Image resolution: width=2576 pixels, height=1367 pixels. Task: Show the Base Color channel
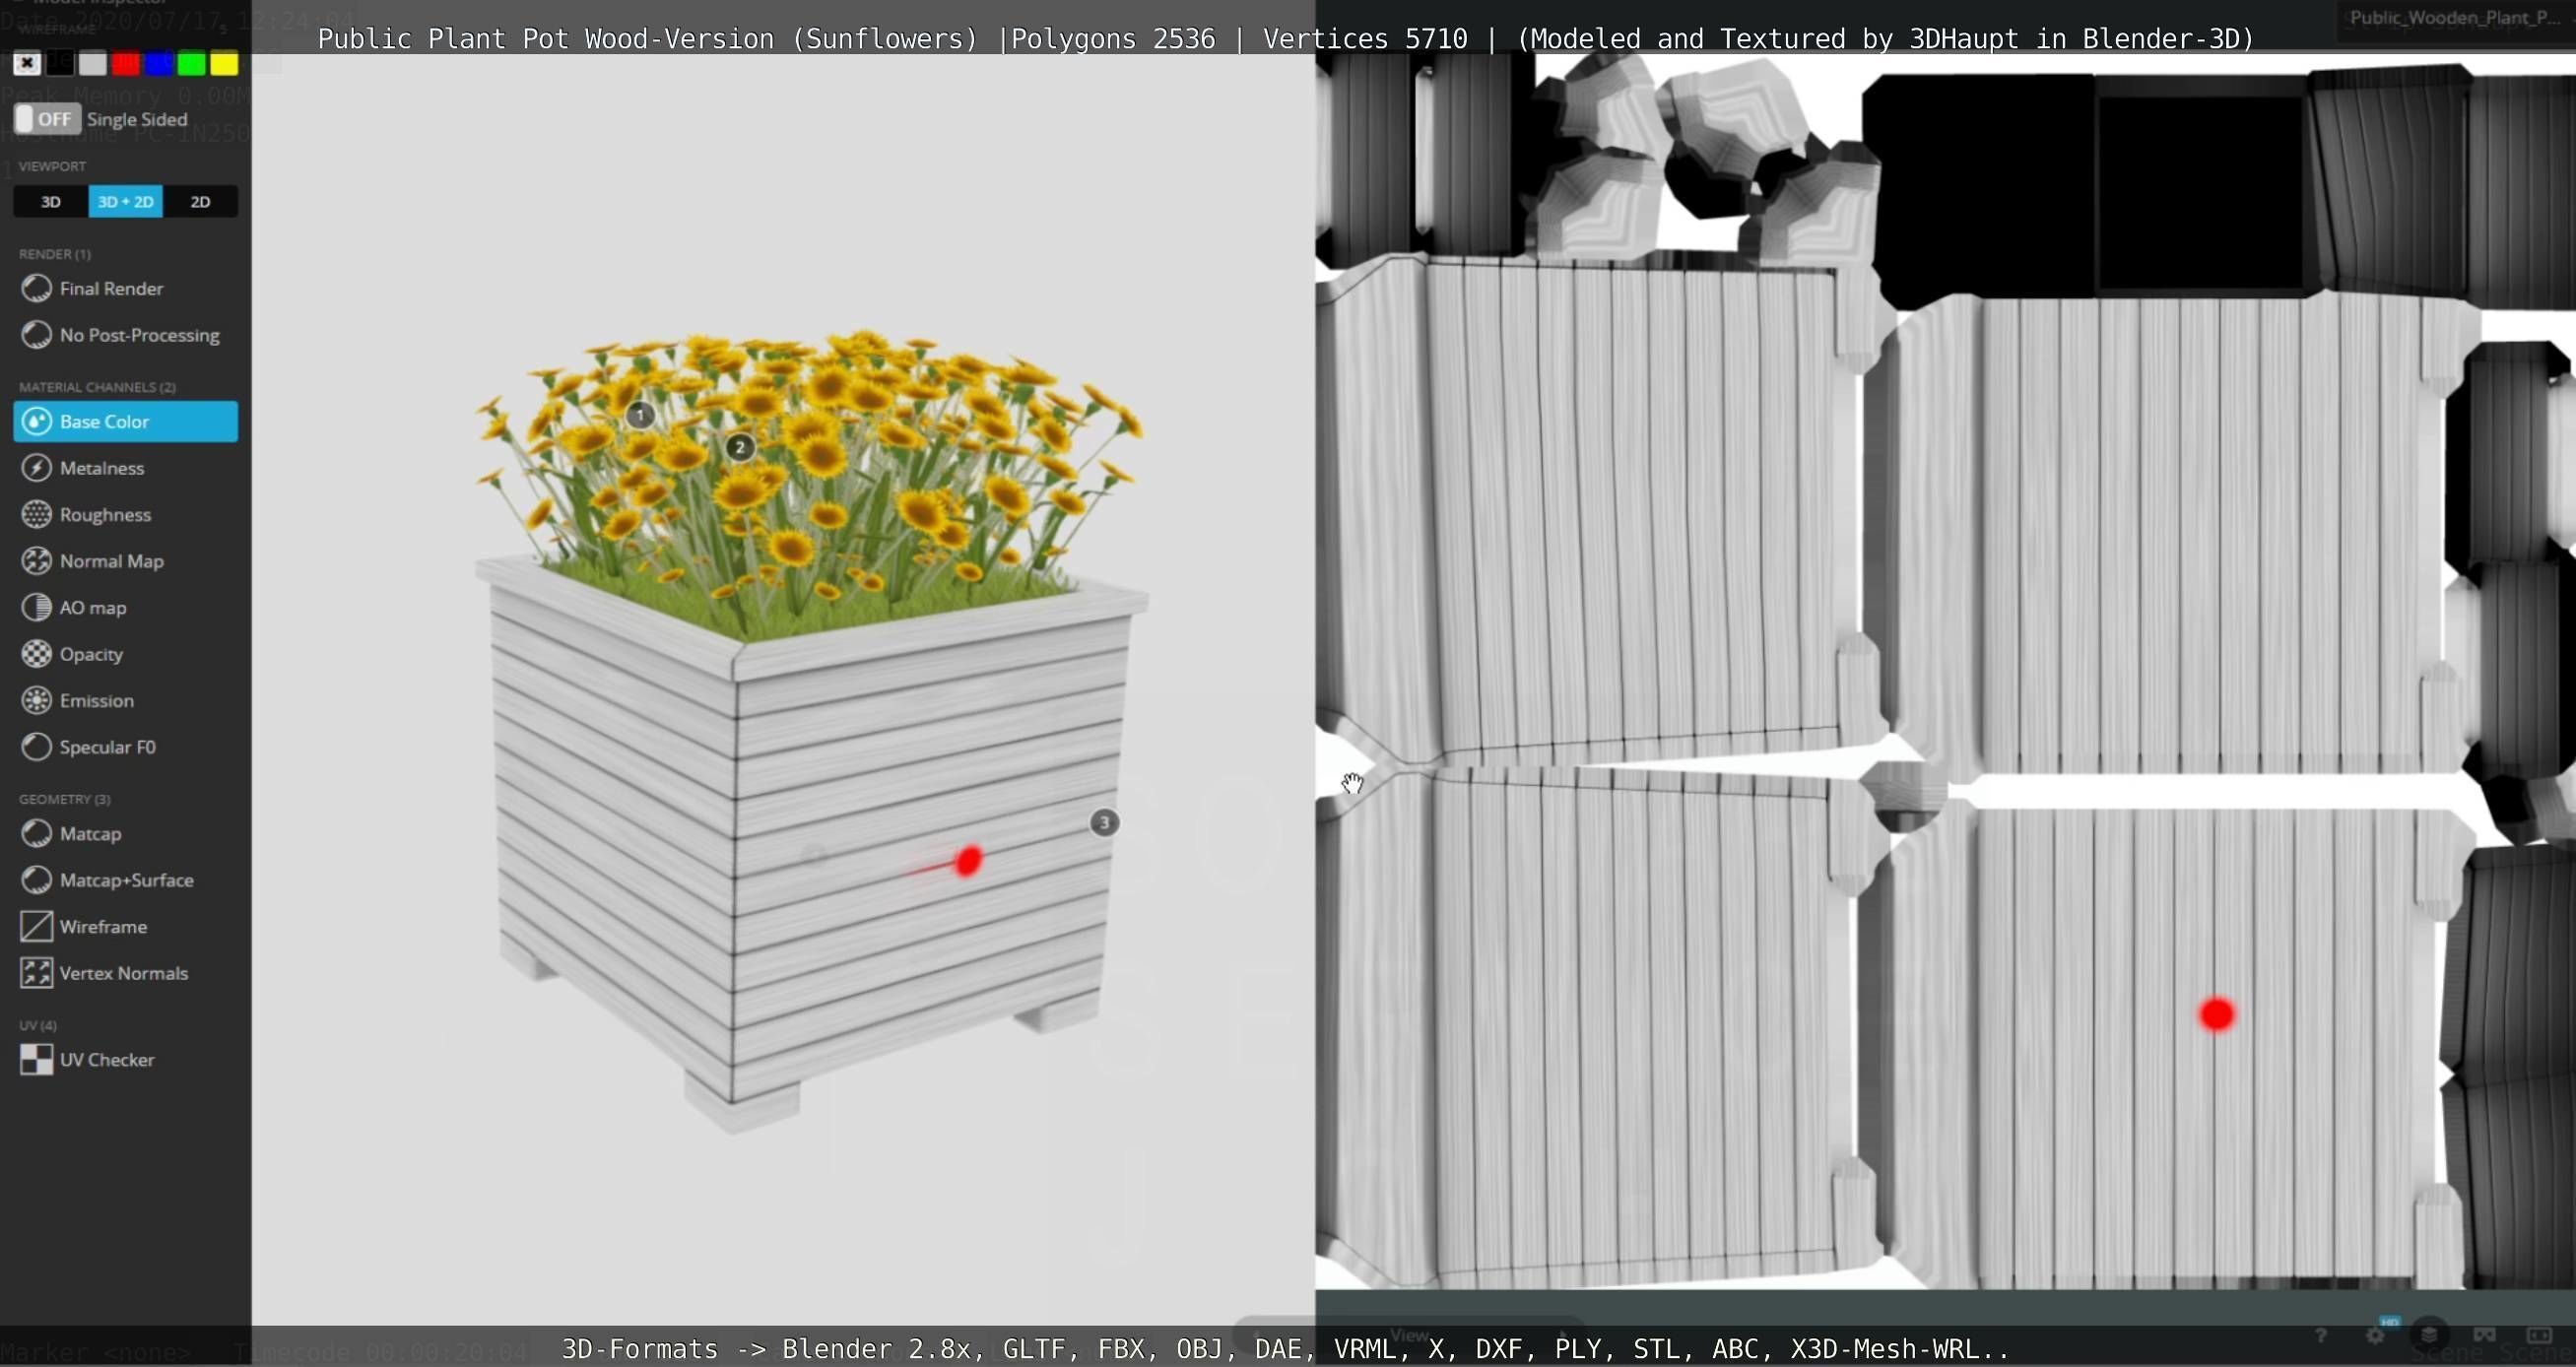(125, 421)
